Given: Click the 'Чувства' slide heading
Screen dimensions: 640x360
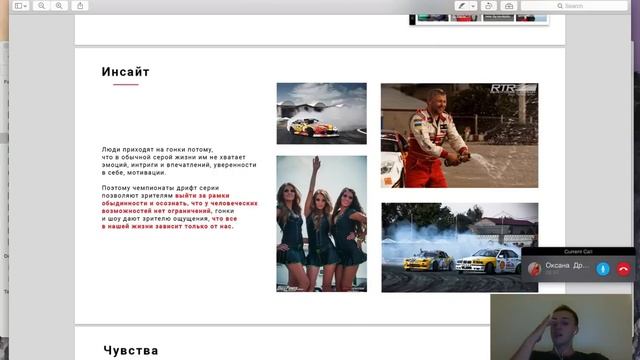Looking at the screenshot, I should 131,350.
